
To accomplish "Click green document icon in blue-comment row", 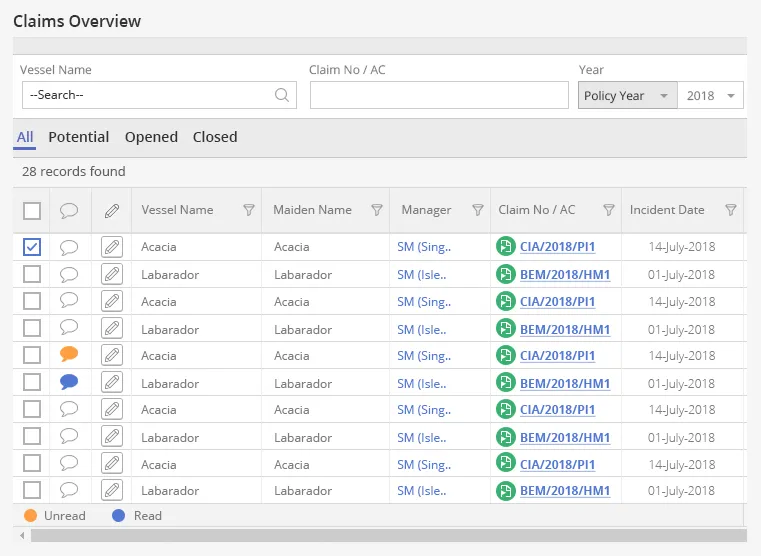I will [x=506, y=382].
